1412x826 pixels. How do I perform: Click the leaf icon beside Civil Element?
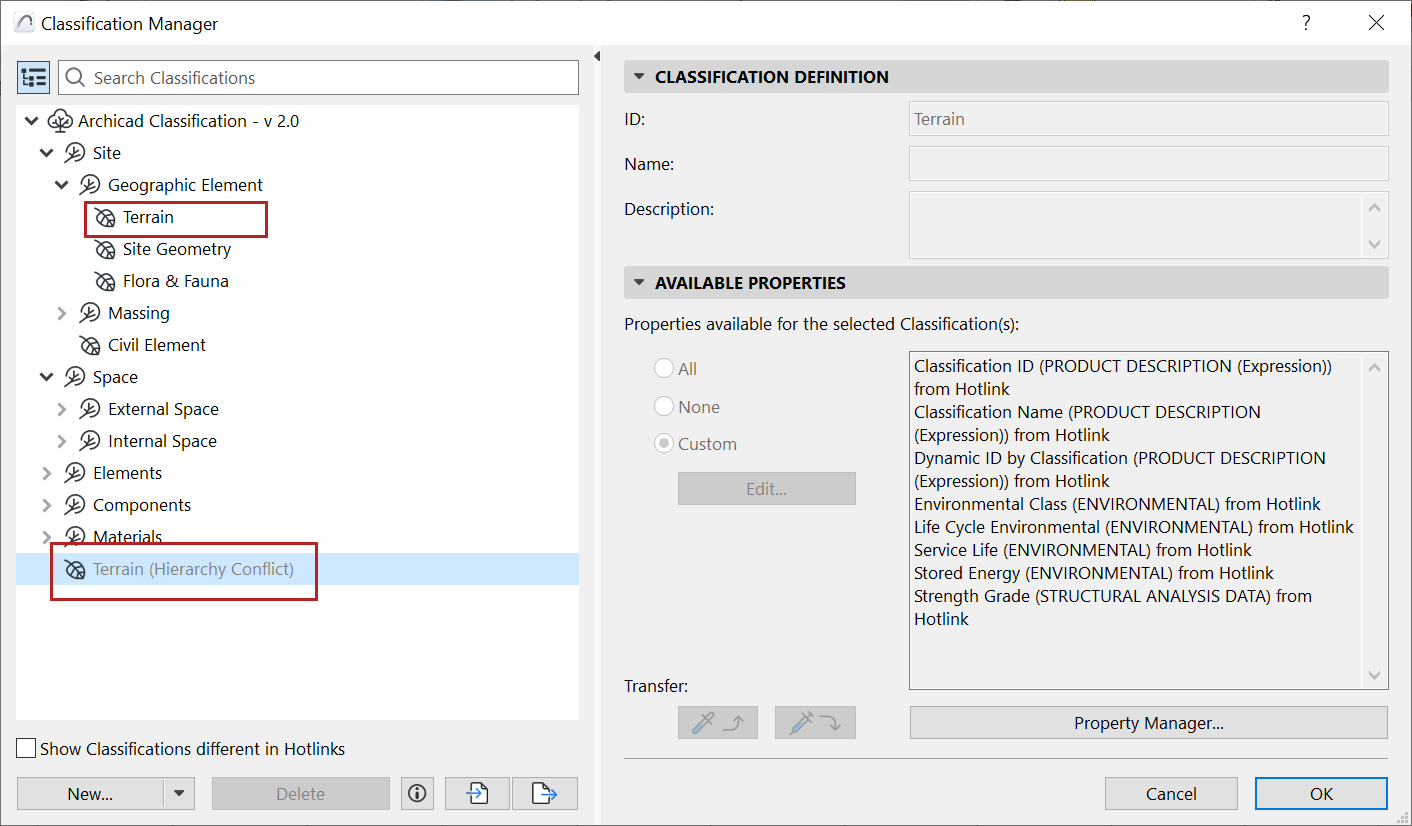click(90, 345)
